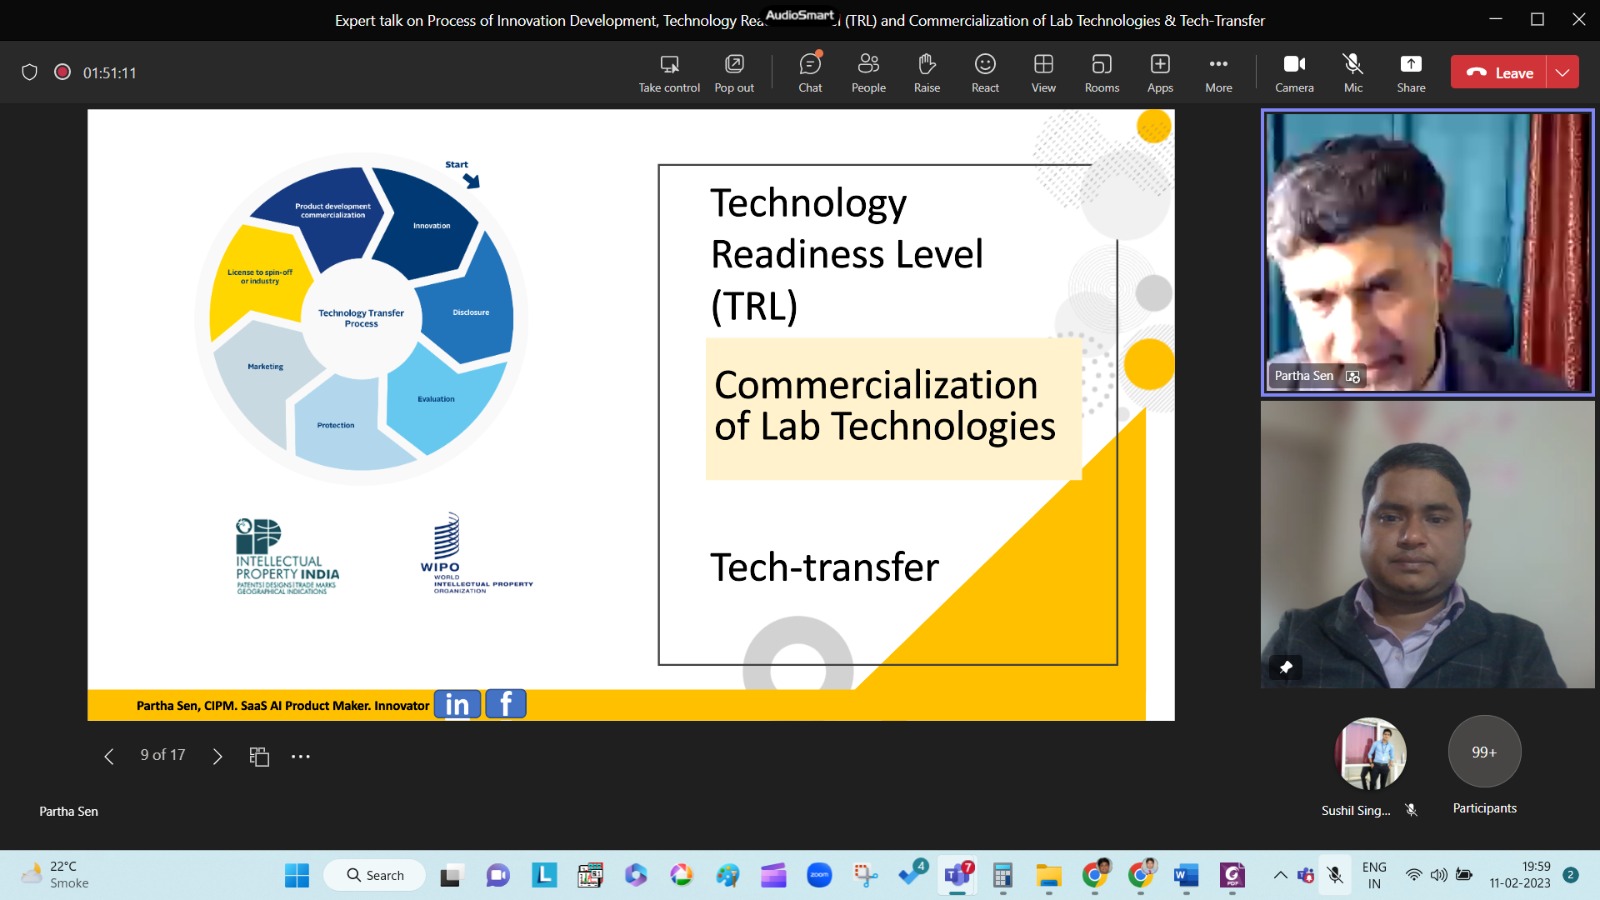Open the Chat panel

(810, 73)
